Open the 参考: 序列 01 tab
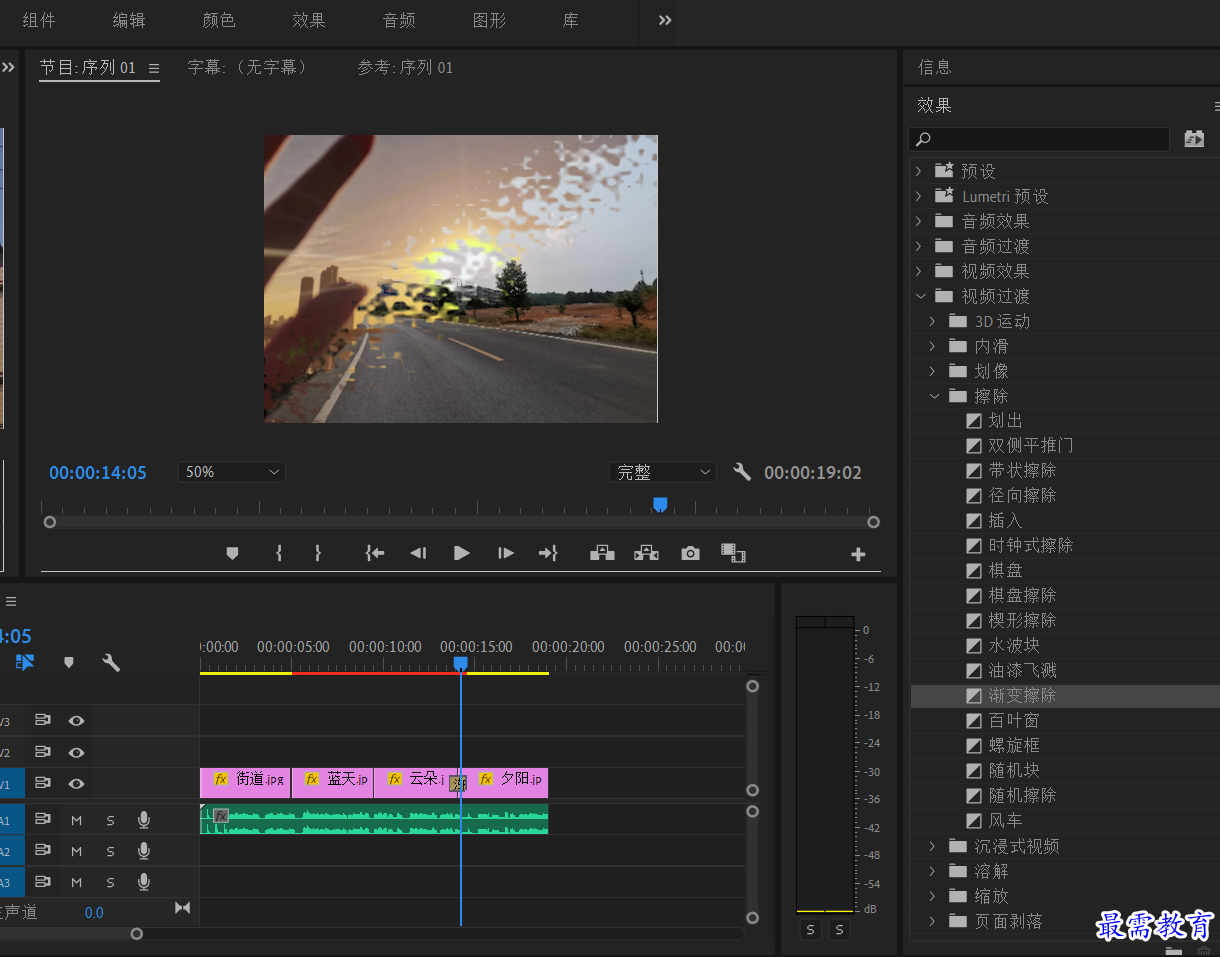This screenshot has width=1220, height=957. 405,68
